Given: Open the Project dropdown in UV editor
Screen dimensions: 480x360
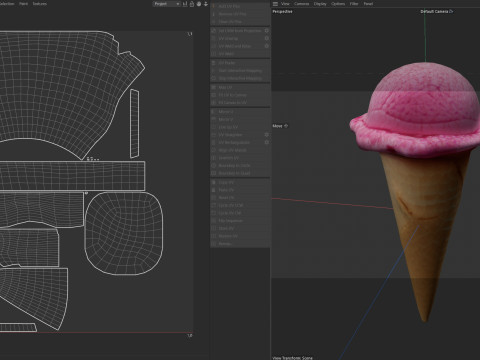Looking at the screenshot, I should tap(167, 4).
